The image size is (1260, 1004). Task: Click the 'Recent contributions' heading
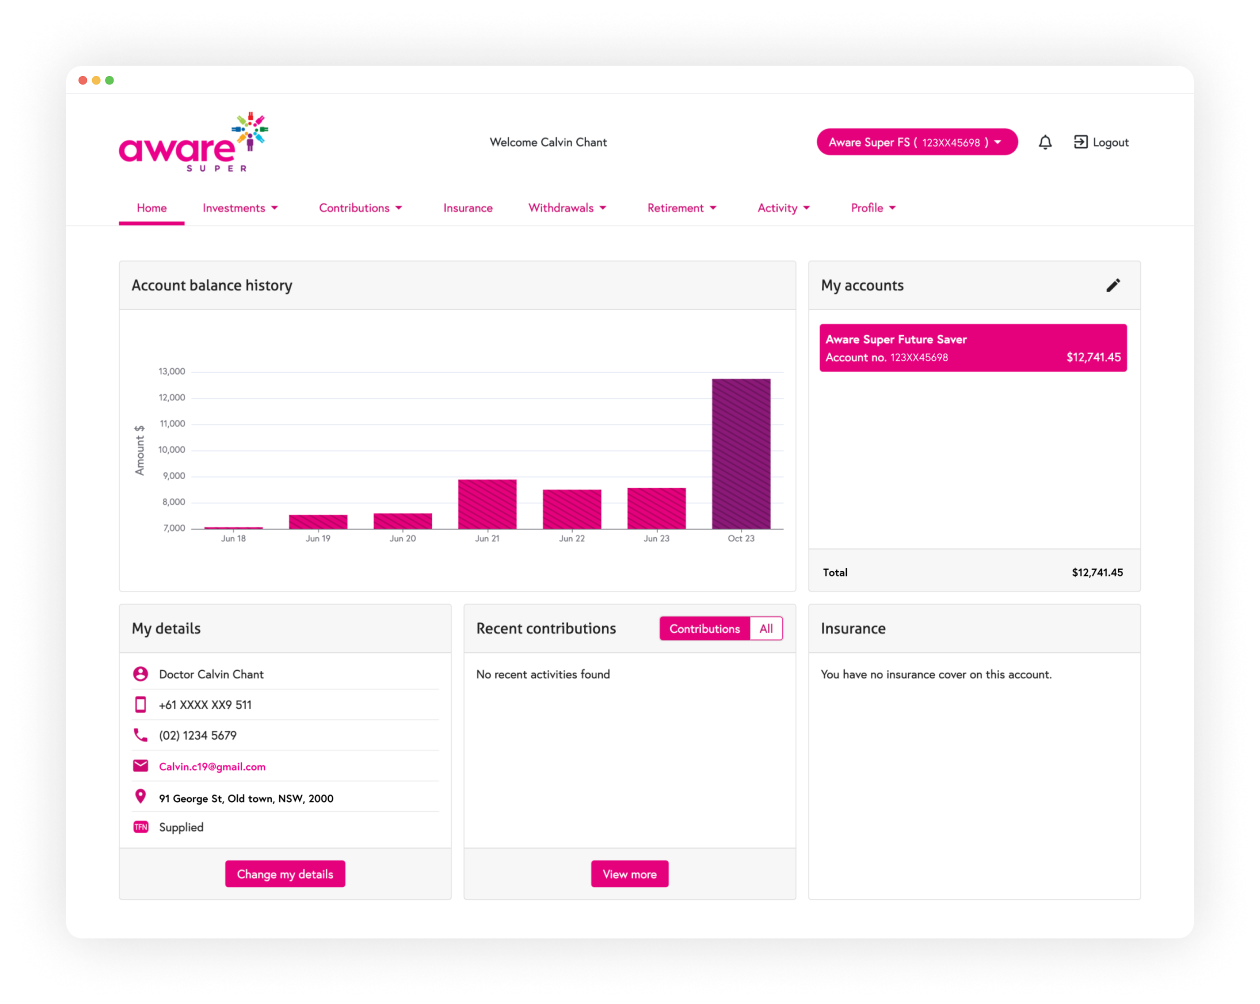click(x=546, y=629)
